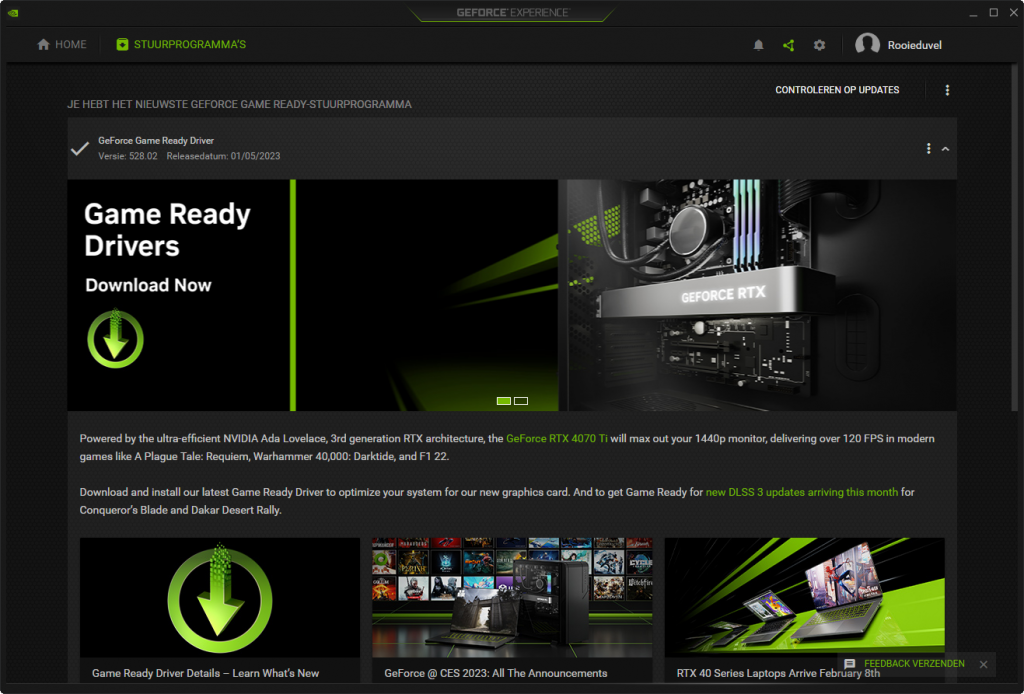The width and height of the screenshot is (1024, 694).
Task: Click 'Game Ready Drivers' banner heading
Action: click(x=167, y=230)
